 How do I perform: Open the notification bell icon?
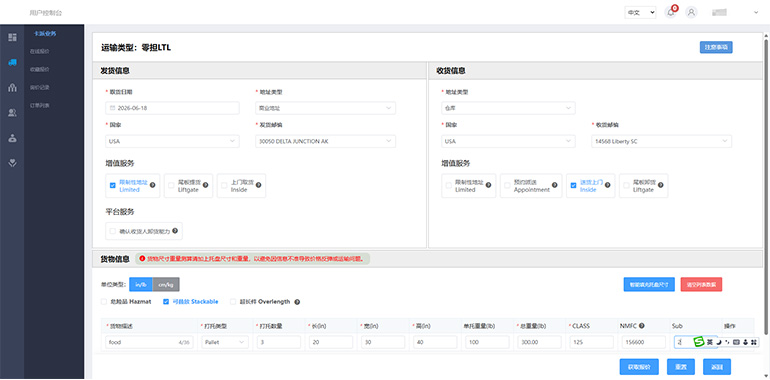click(670, 12)
